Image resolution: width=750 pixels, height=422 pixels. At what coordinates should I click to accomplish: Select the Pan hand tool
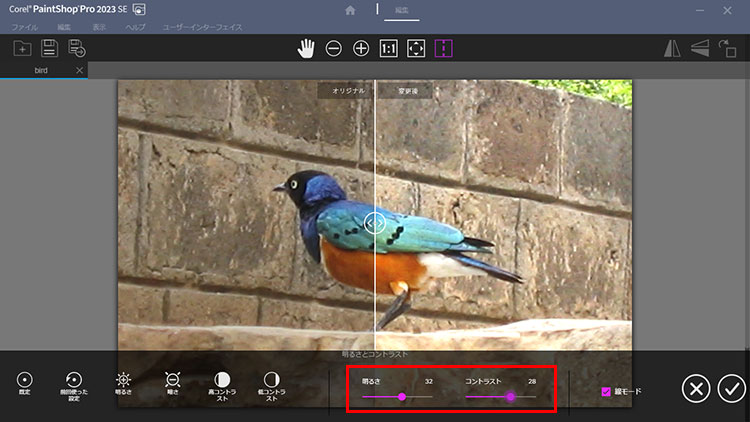tap(306, 48)
